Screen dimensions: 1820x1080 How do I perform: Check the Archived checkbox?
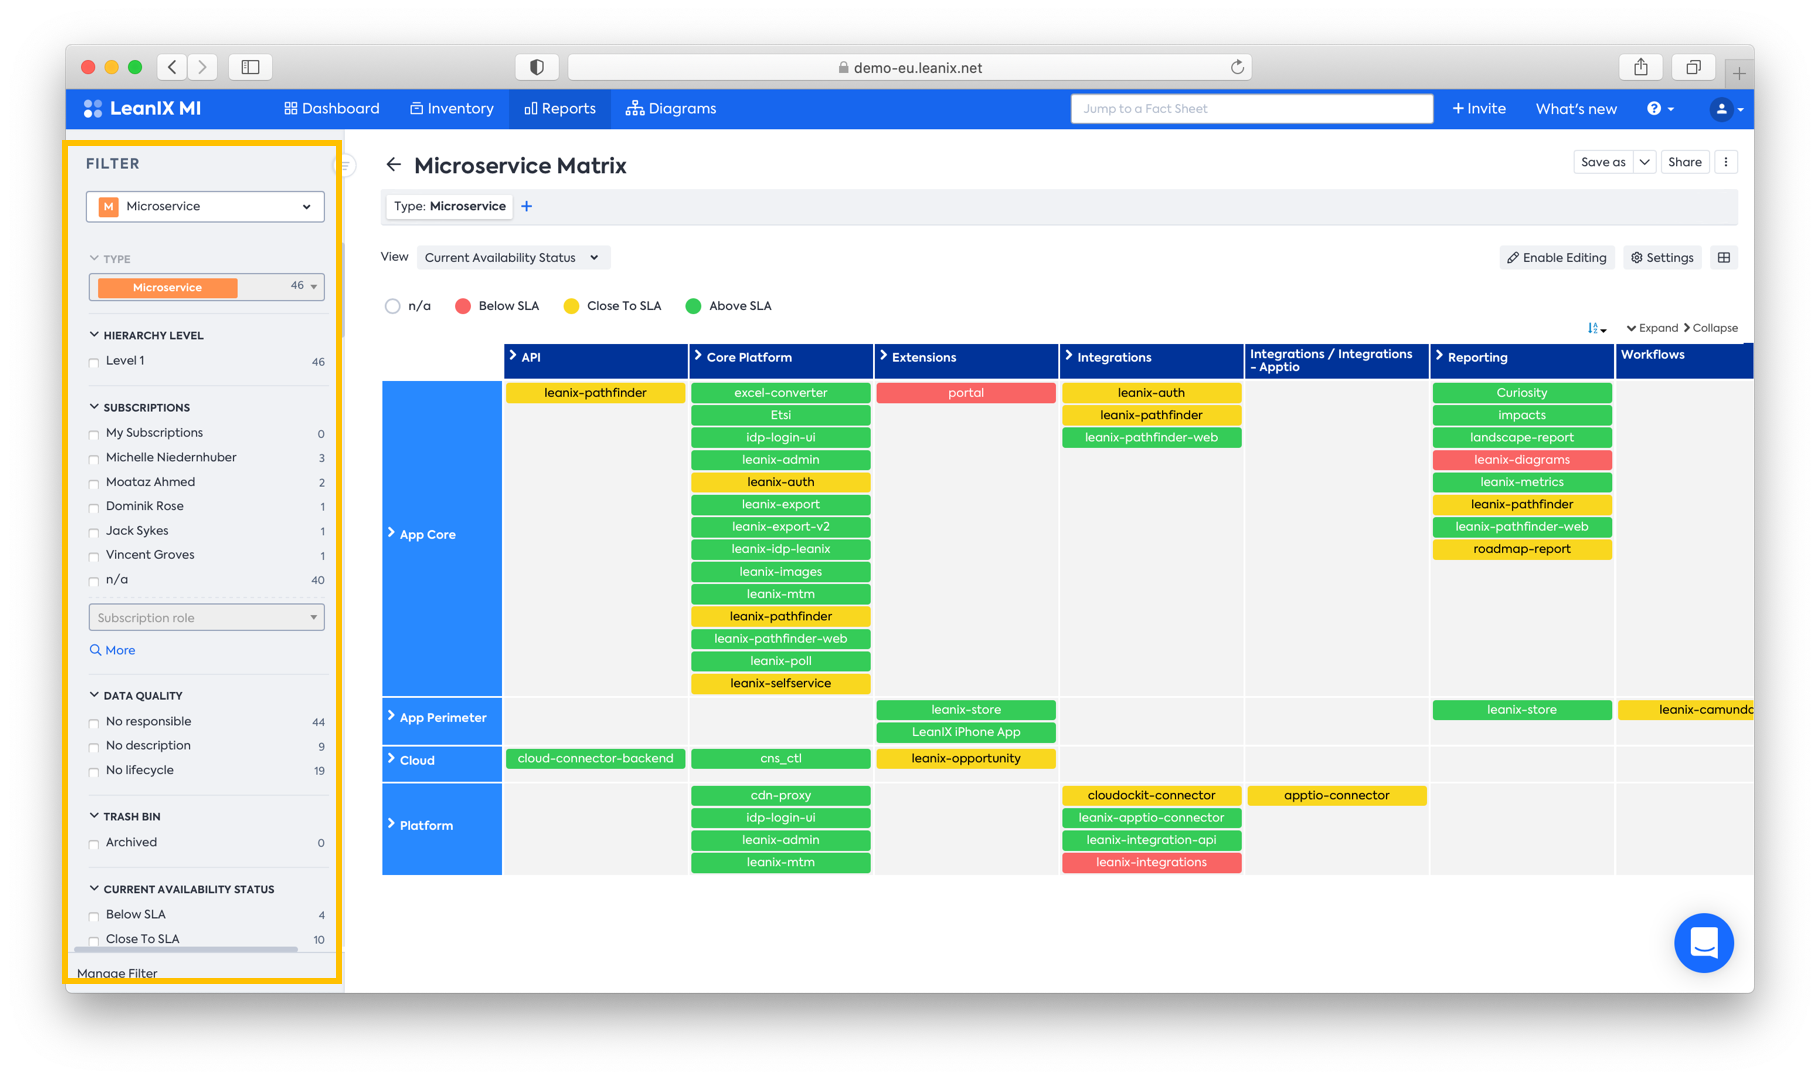(94, 843)
